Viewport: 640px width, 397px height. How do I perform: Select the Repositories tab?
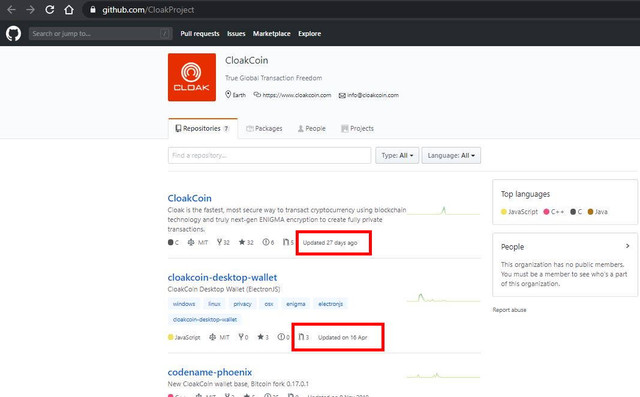point(202,129)
